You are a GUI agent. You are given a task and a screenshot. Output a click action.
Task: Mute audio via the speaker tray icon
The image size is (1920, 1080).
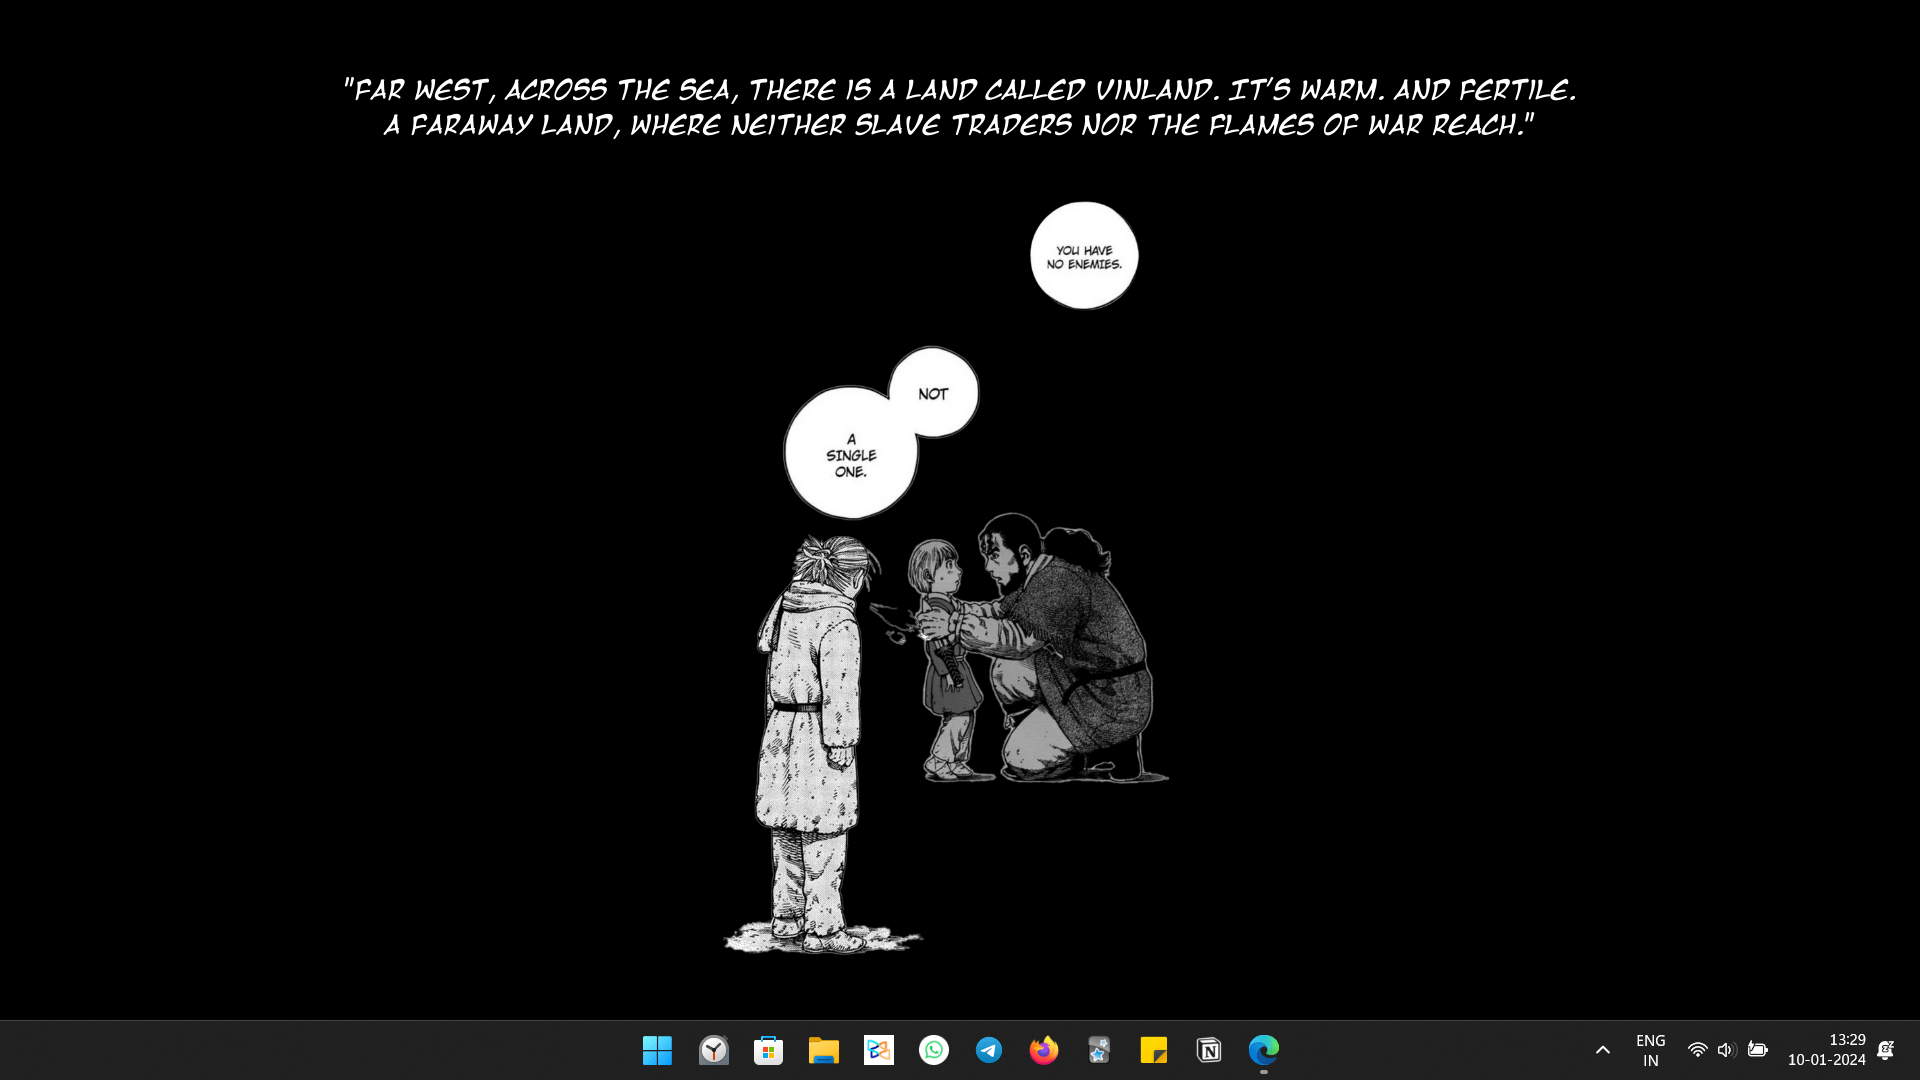click(x=1727, y=1051)
